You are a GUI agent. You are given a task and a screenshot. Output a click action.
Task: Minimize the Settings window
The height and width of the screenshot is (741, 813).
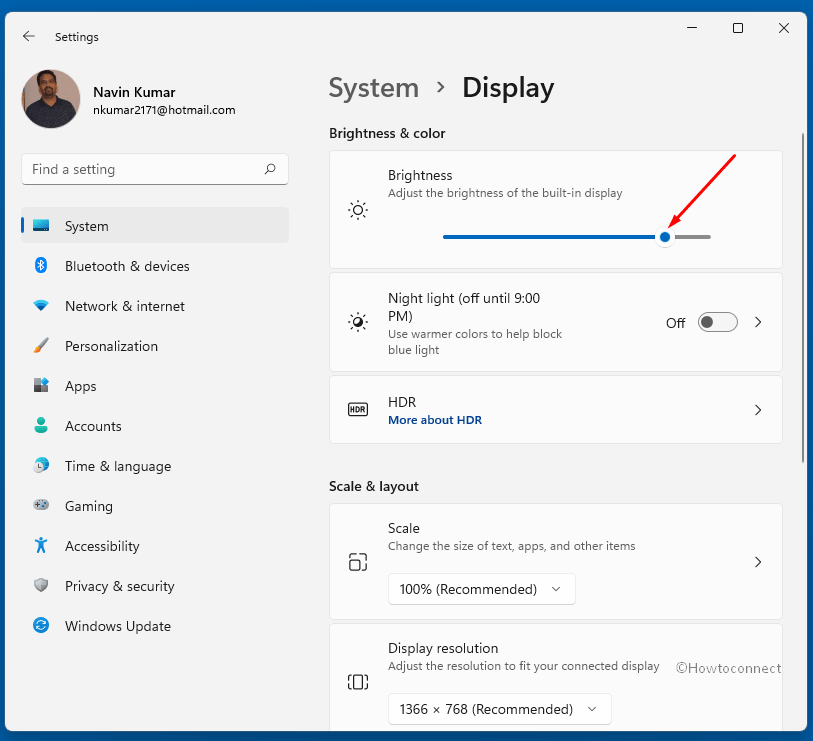coord(692,27)
